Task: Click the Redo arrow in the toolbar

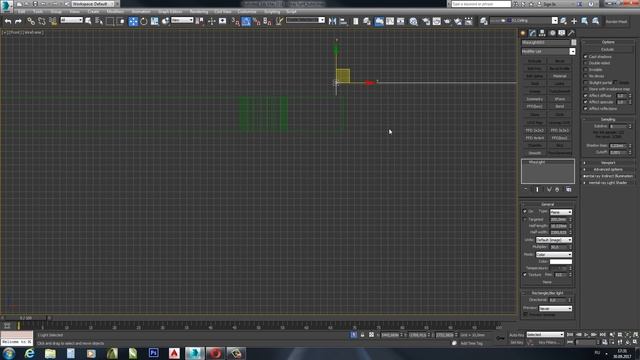Action: click(x=18, y=21)
